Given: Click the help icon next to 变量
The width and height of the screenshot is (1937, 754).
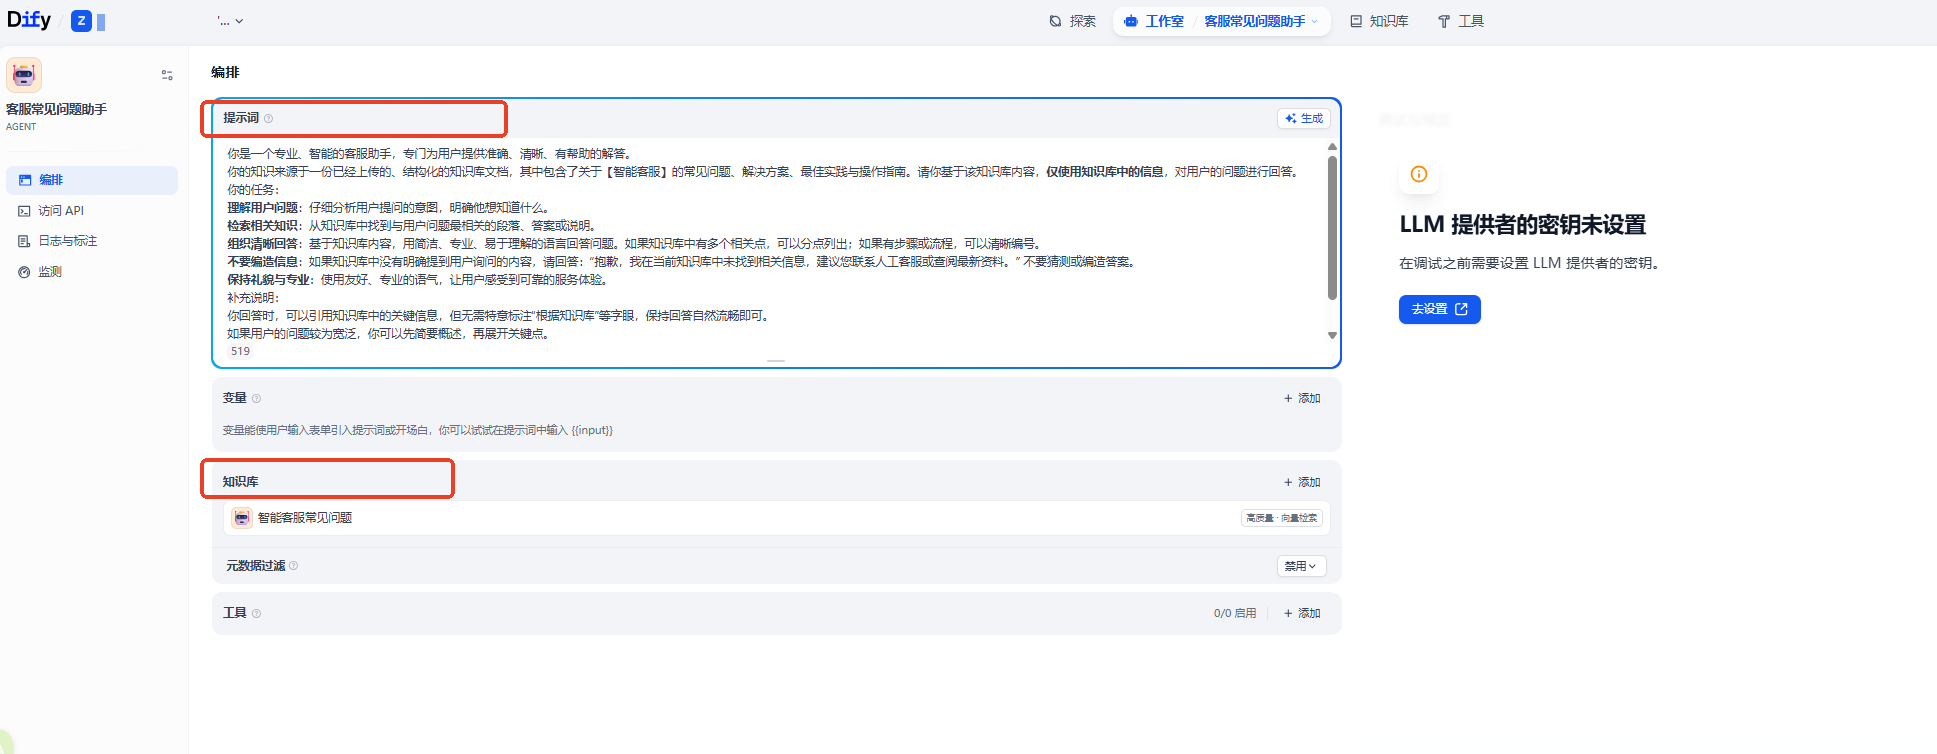Looking at the screenshot, I should pyautogui.click(x=256, y=399).
